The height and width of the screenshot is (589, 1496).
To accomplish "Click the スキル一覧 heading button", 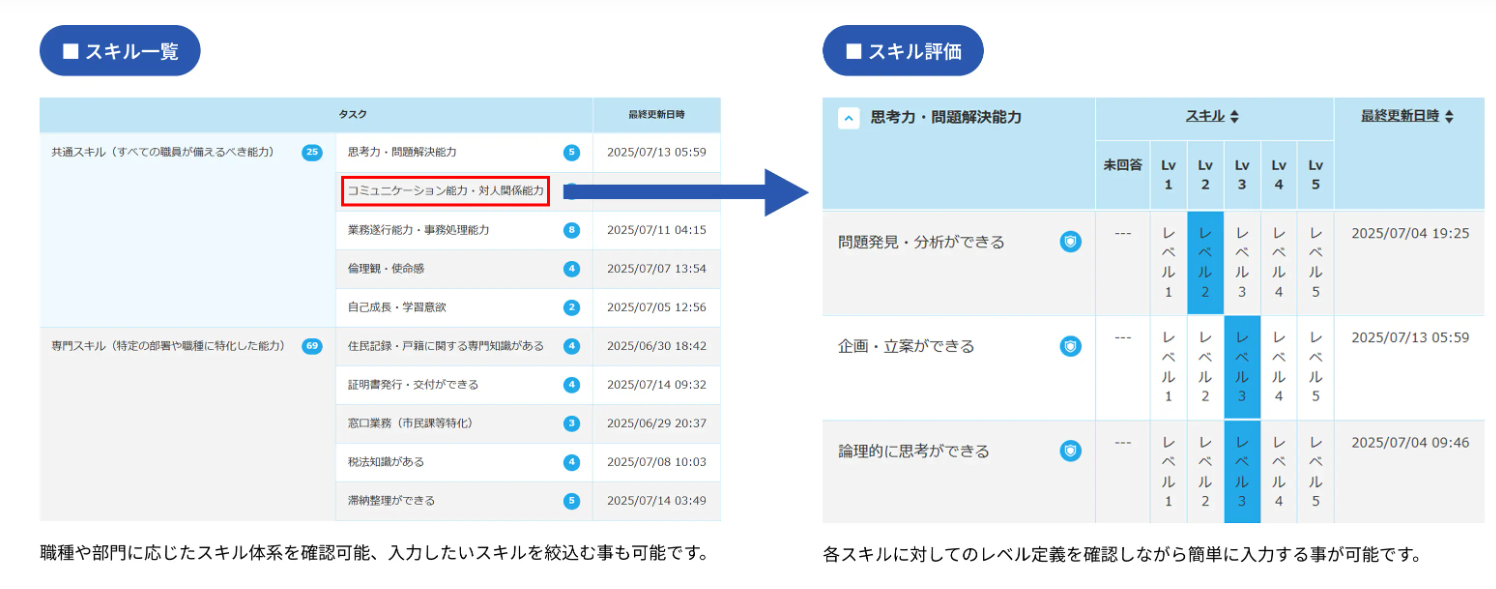I will coord(120,51).
